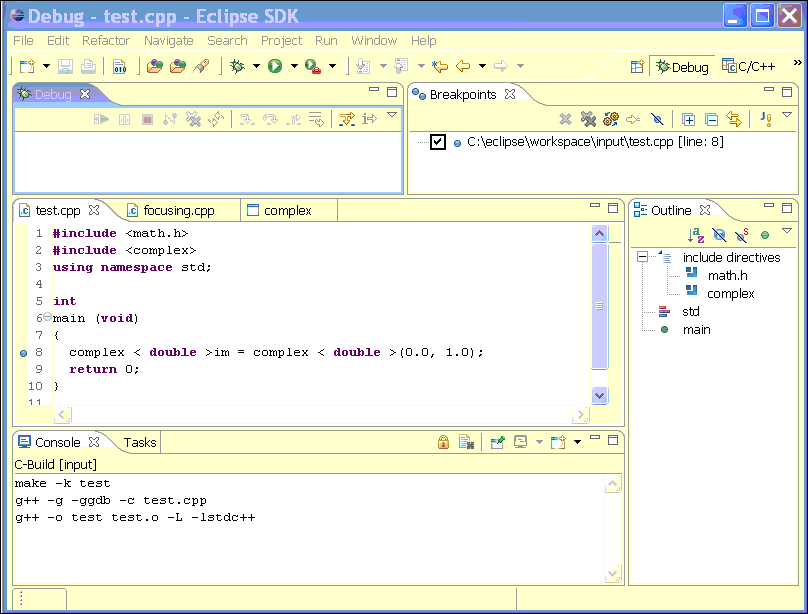Click Resume icon in Debug view

[101, 120]
